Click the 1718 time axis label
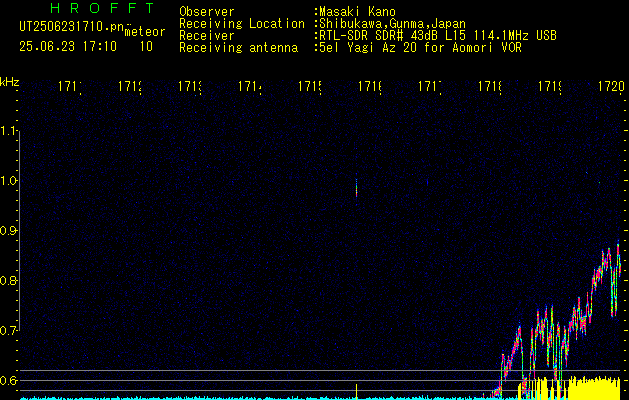629x400 pixels. click(490, 86)
